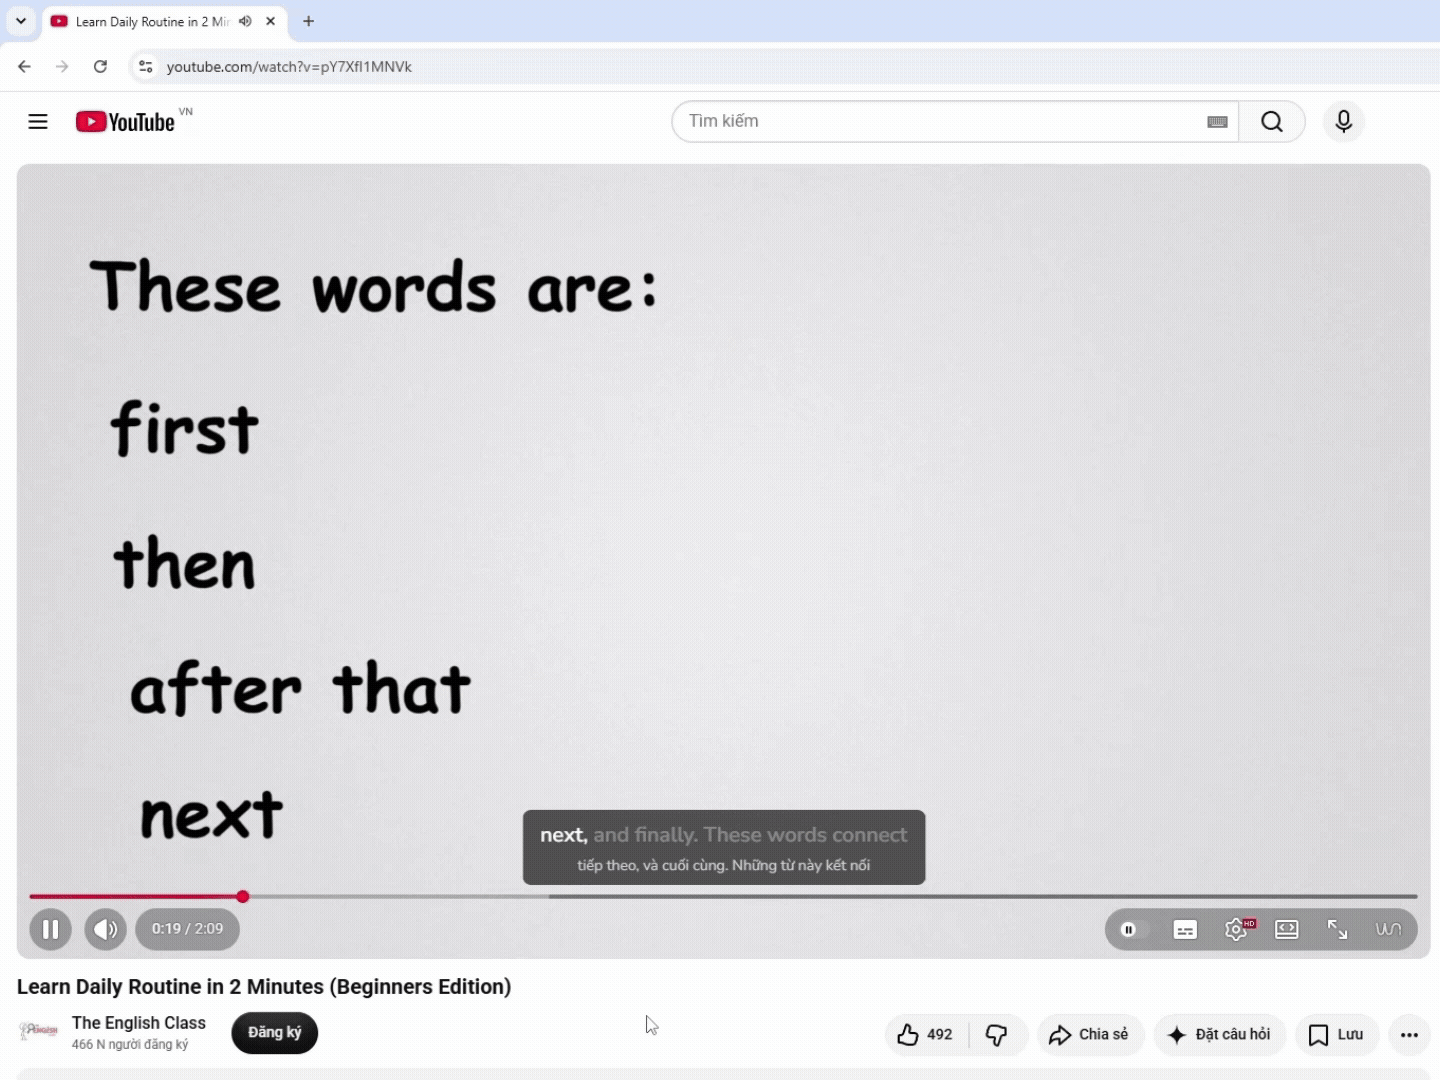Open the on-screen keyboard in search box
The image size is (1440, 1080).
[x=1217, y=122]
